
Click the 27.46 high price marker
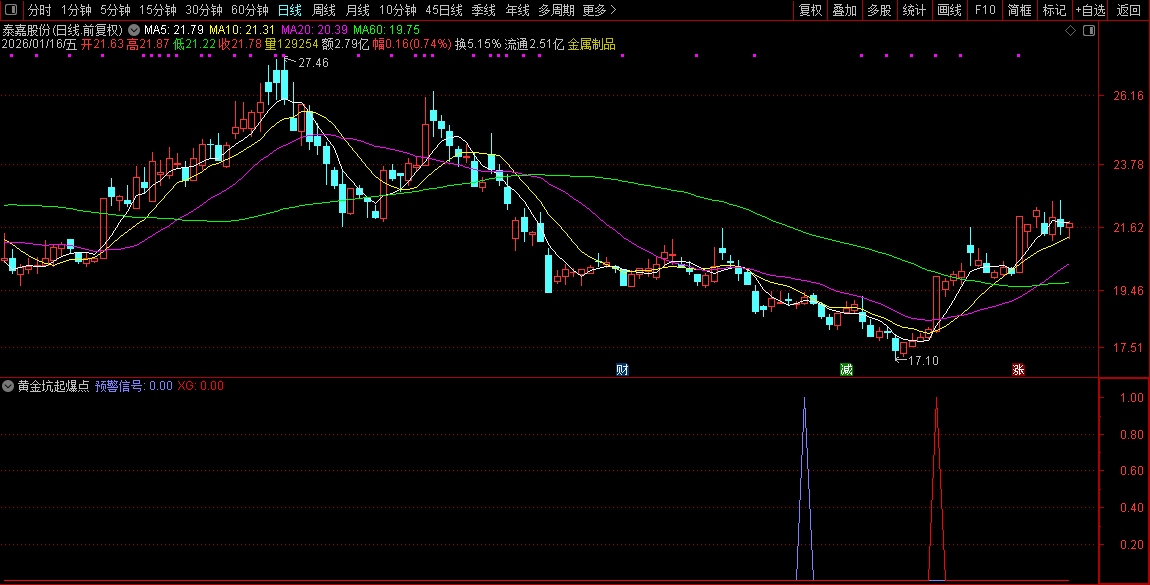point(313,63)
